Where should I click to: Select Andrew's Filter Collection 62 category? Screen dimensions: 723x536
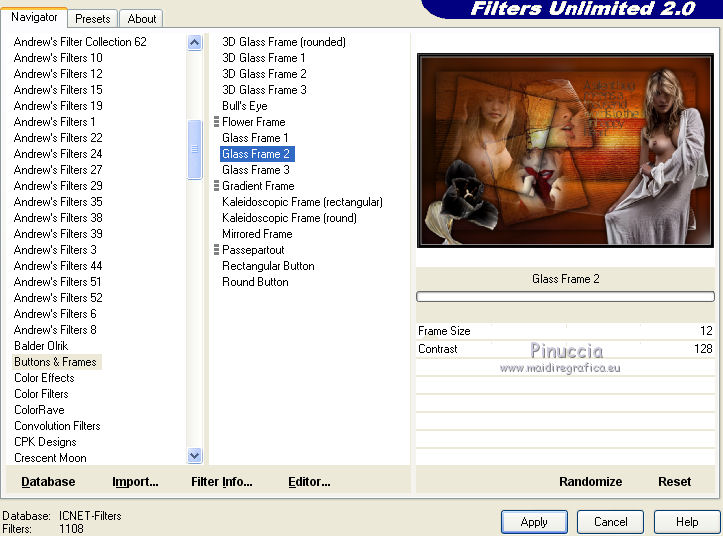click(x=80, y=42)
